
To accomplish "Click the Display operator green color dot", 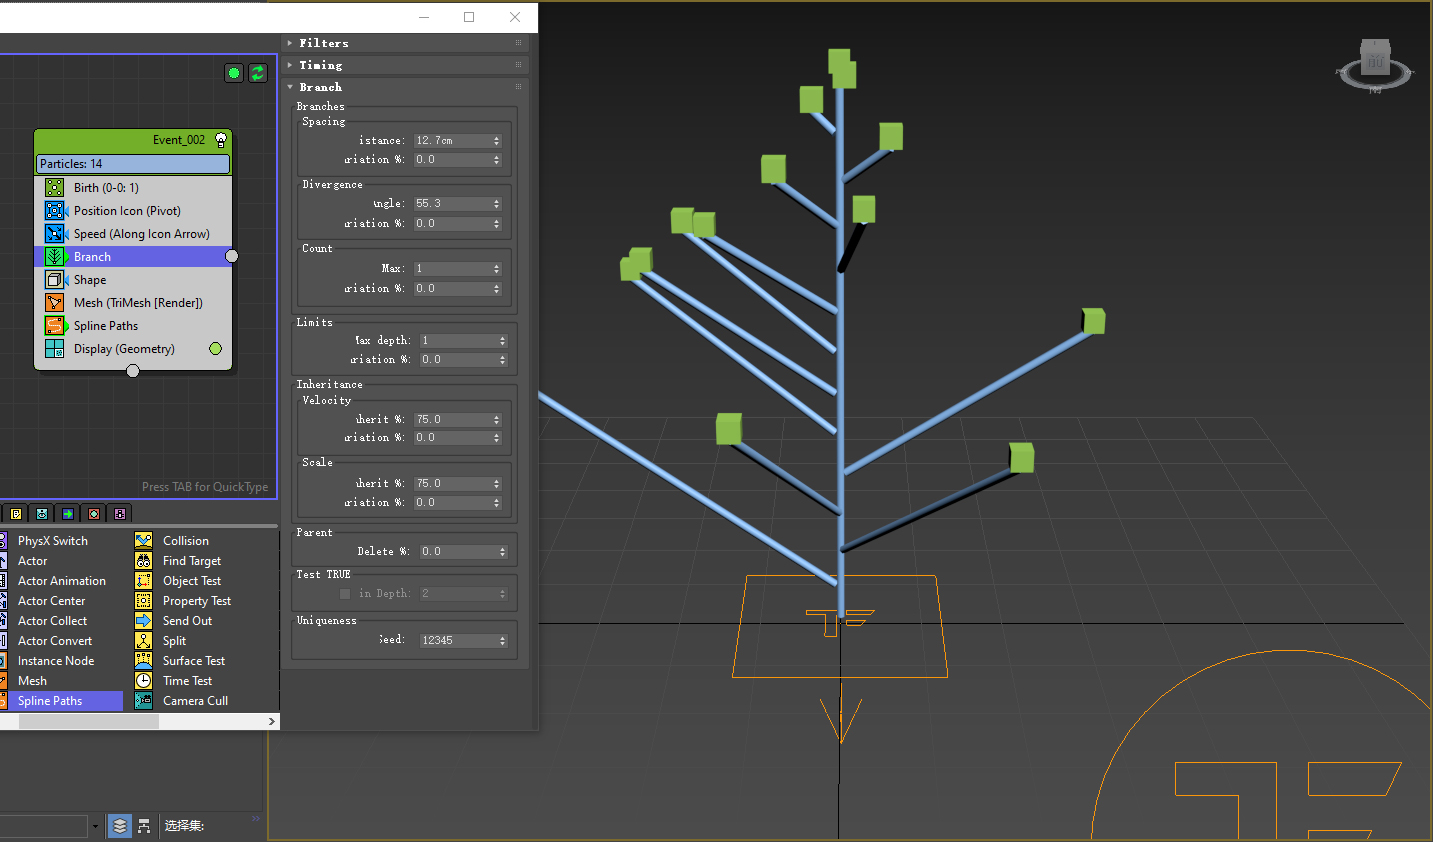I will 215,348.
